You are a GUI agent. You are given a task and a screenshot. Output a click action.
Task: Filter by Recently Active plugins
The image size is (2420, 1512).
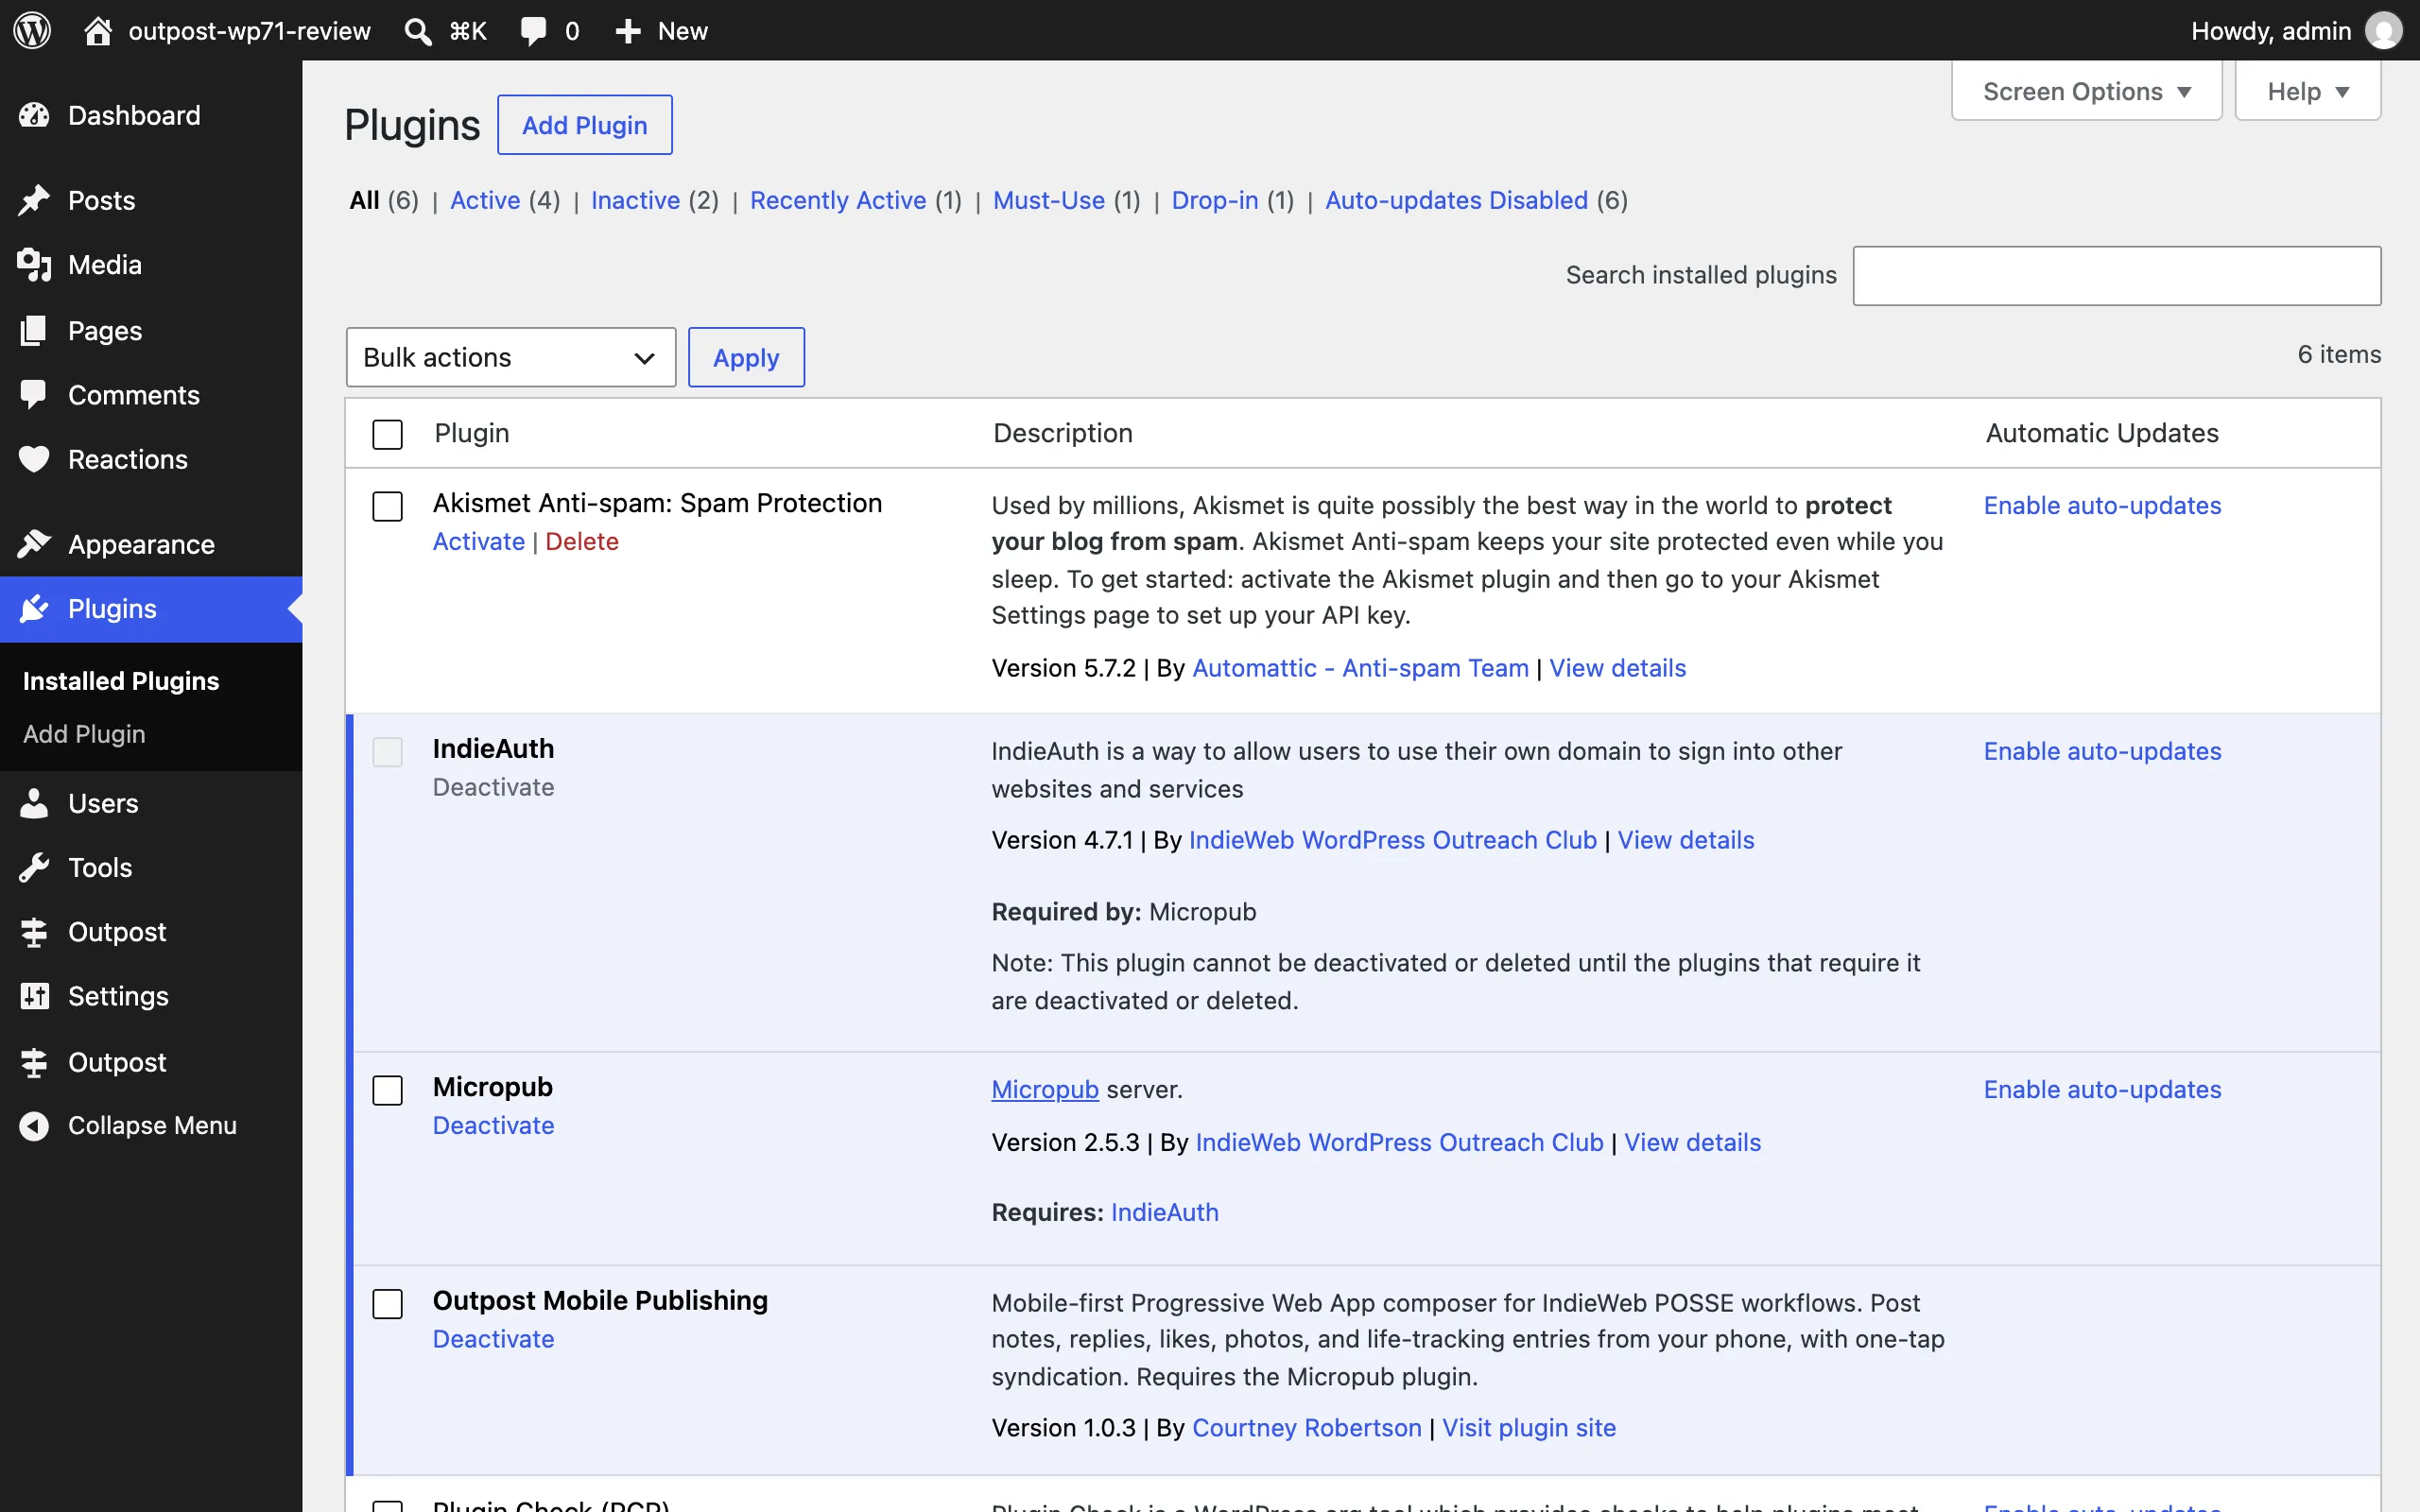pyautogui.click(x=838, y=200)
